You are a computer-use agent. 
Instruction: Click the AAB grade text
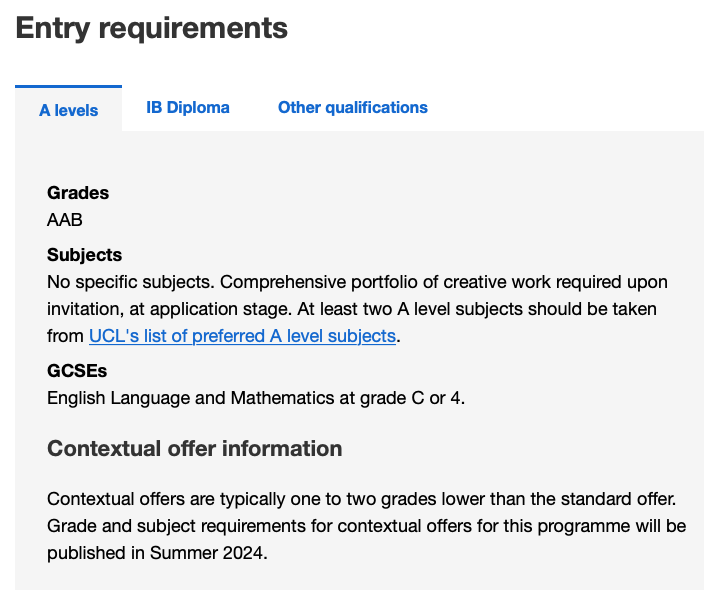(x=65, y=219)
